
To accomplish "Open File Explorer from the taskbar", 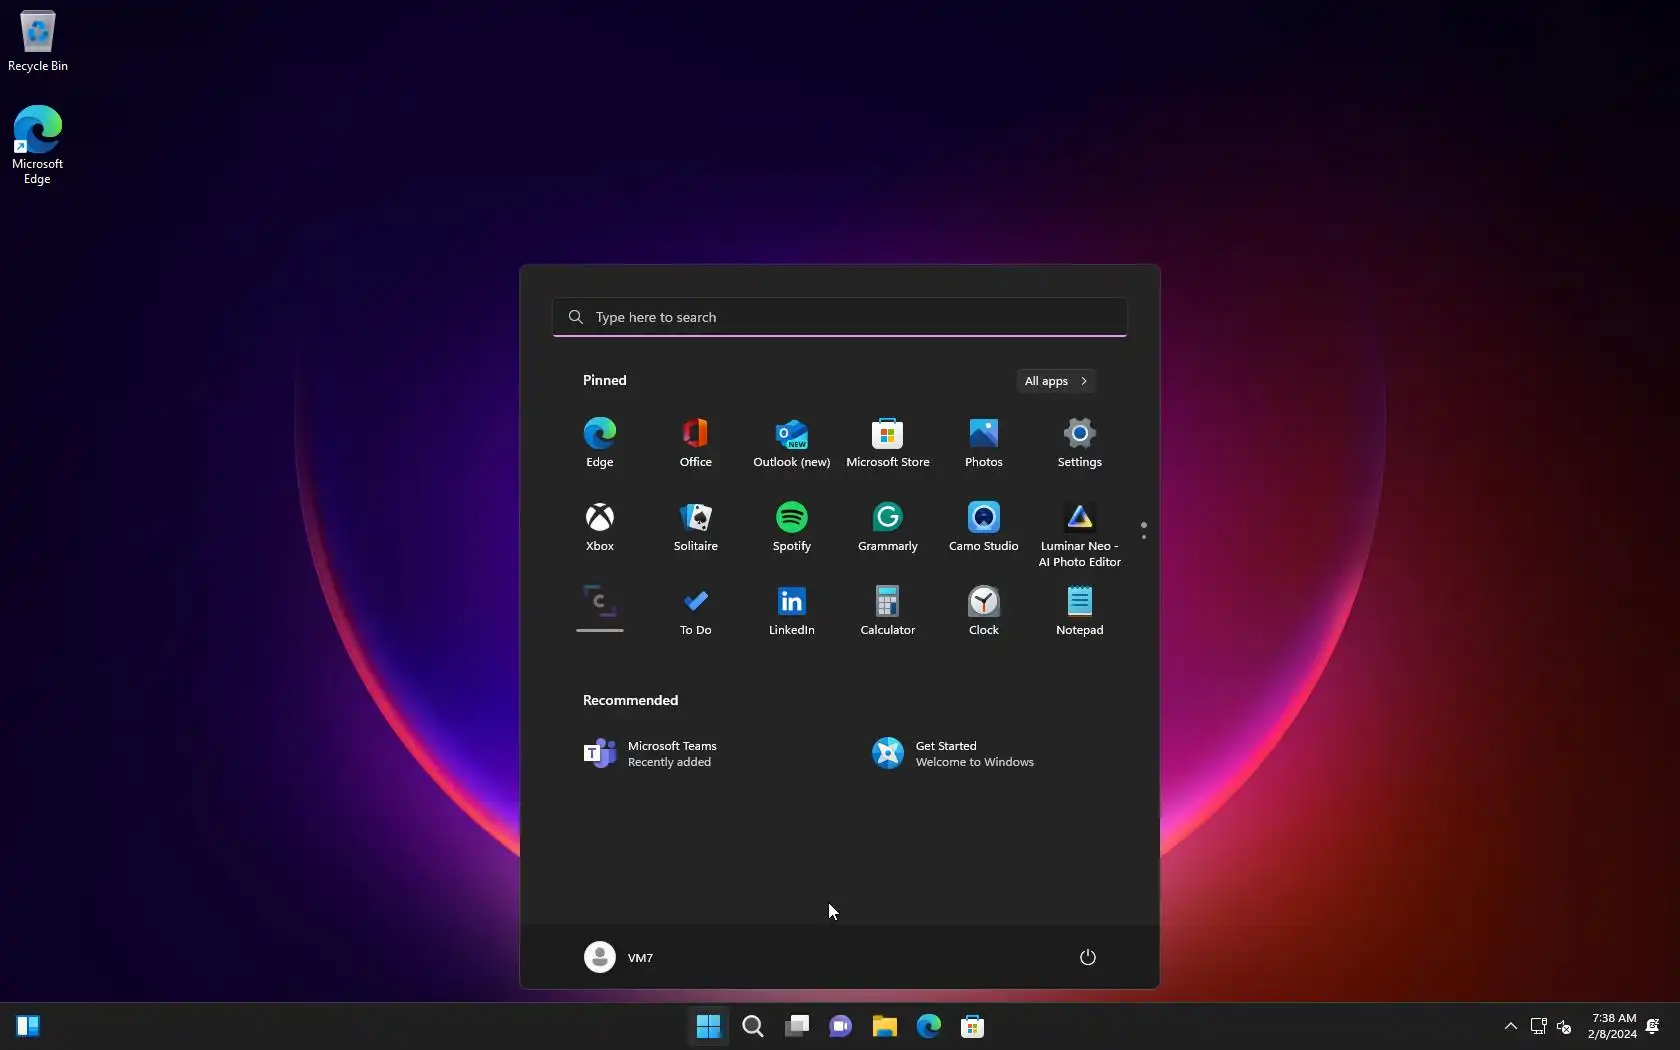I will pos(885,1026).
